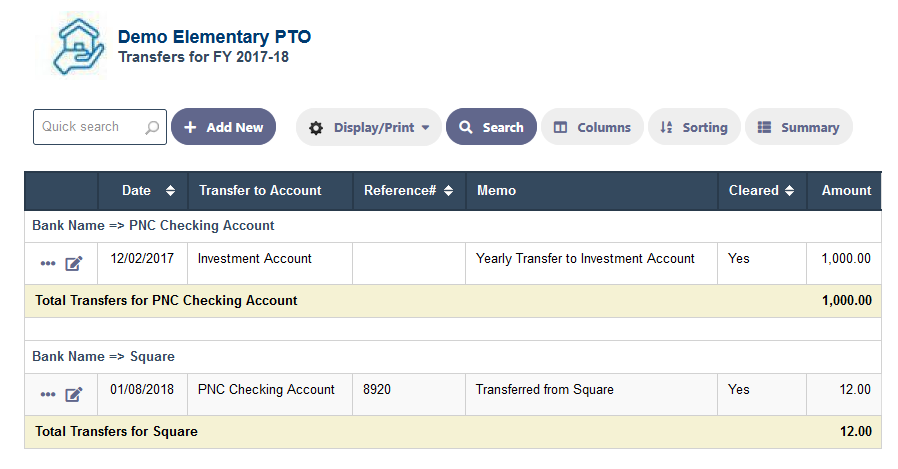Sort by Reference# using its sort arrows
898x469 pixels.
click(448, 191)
